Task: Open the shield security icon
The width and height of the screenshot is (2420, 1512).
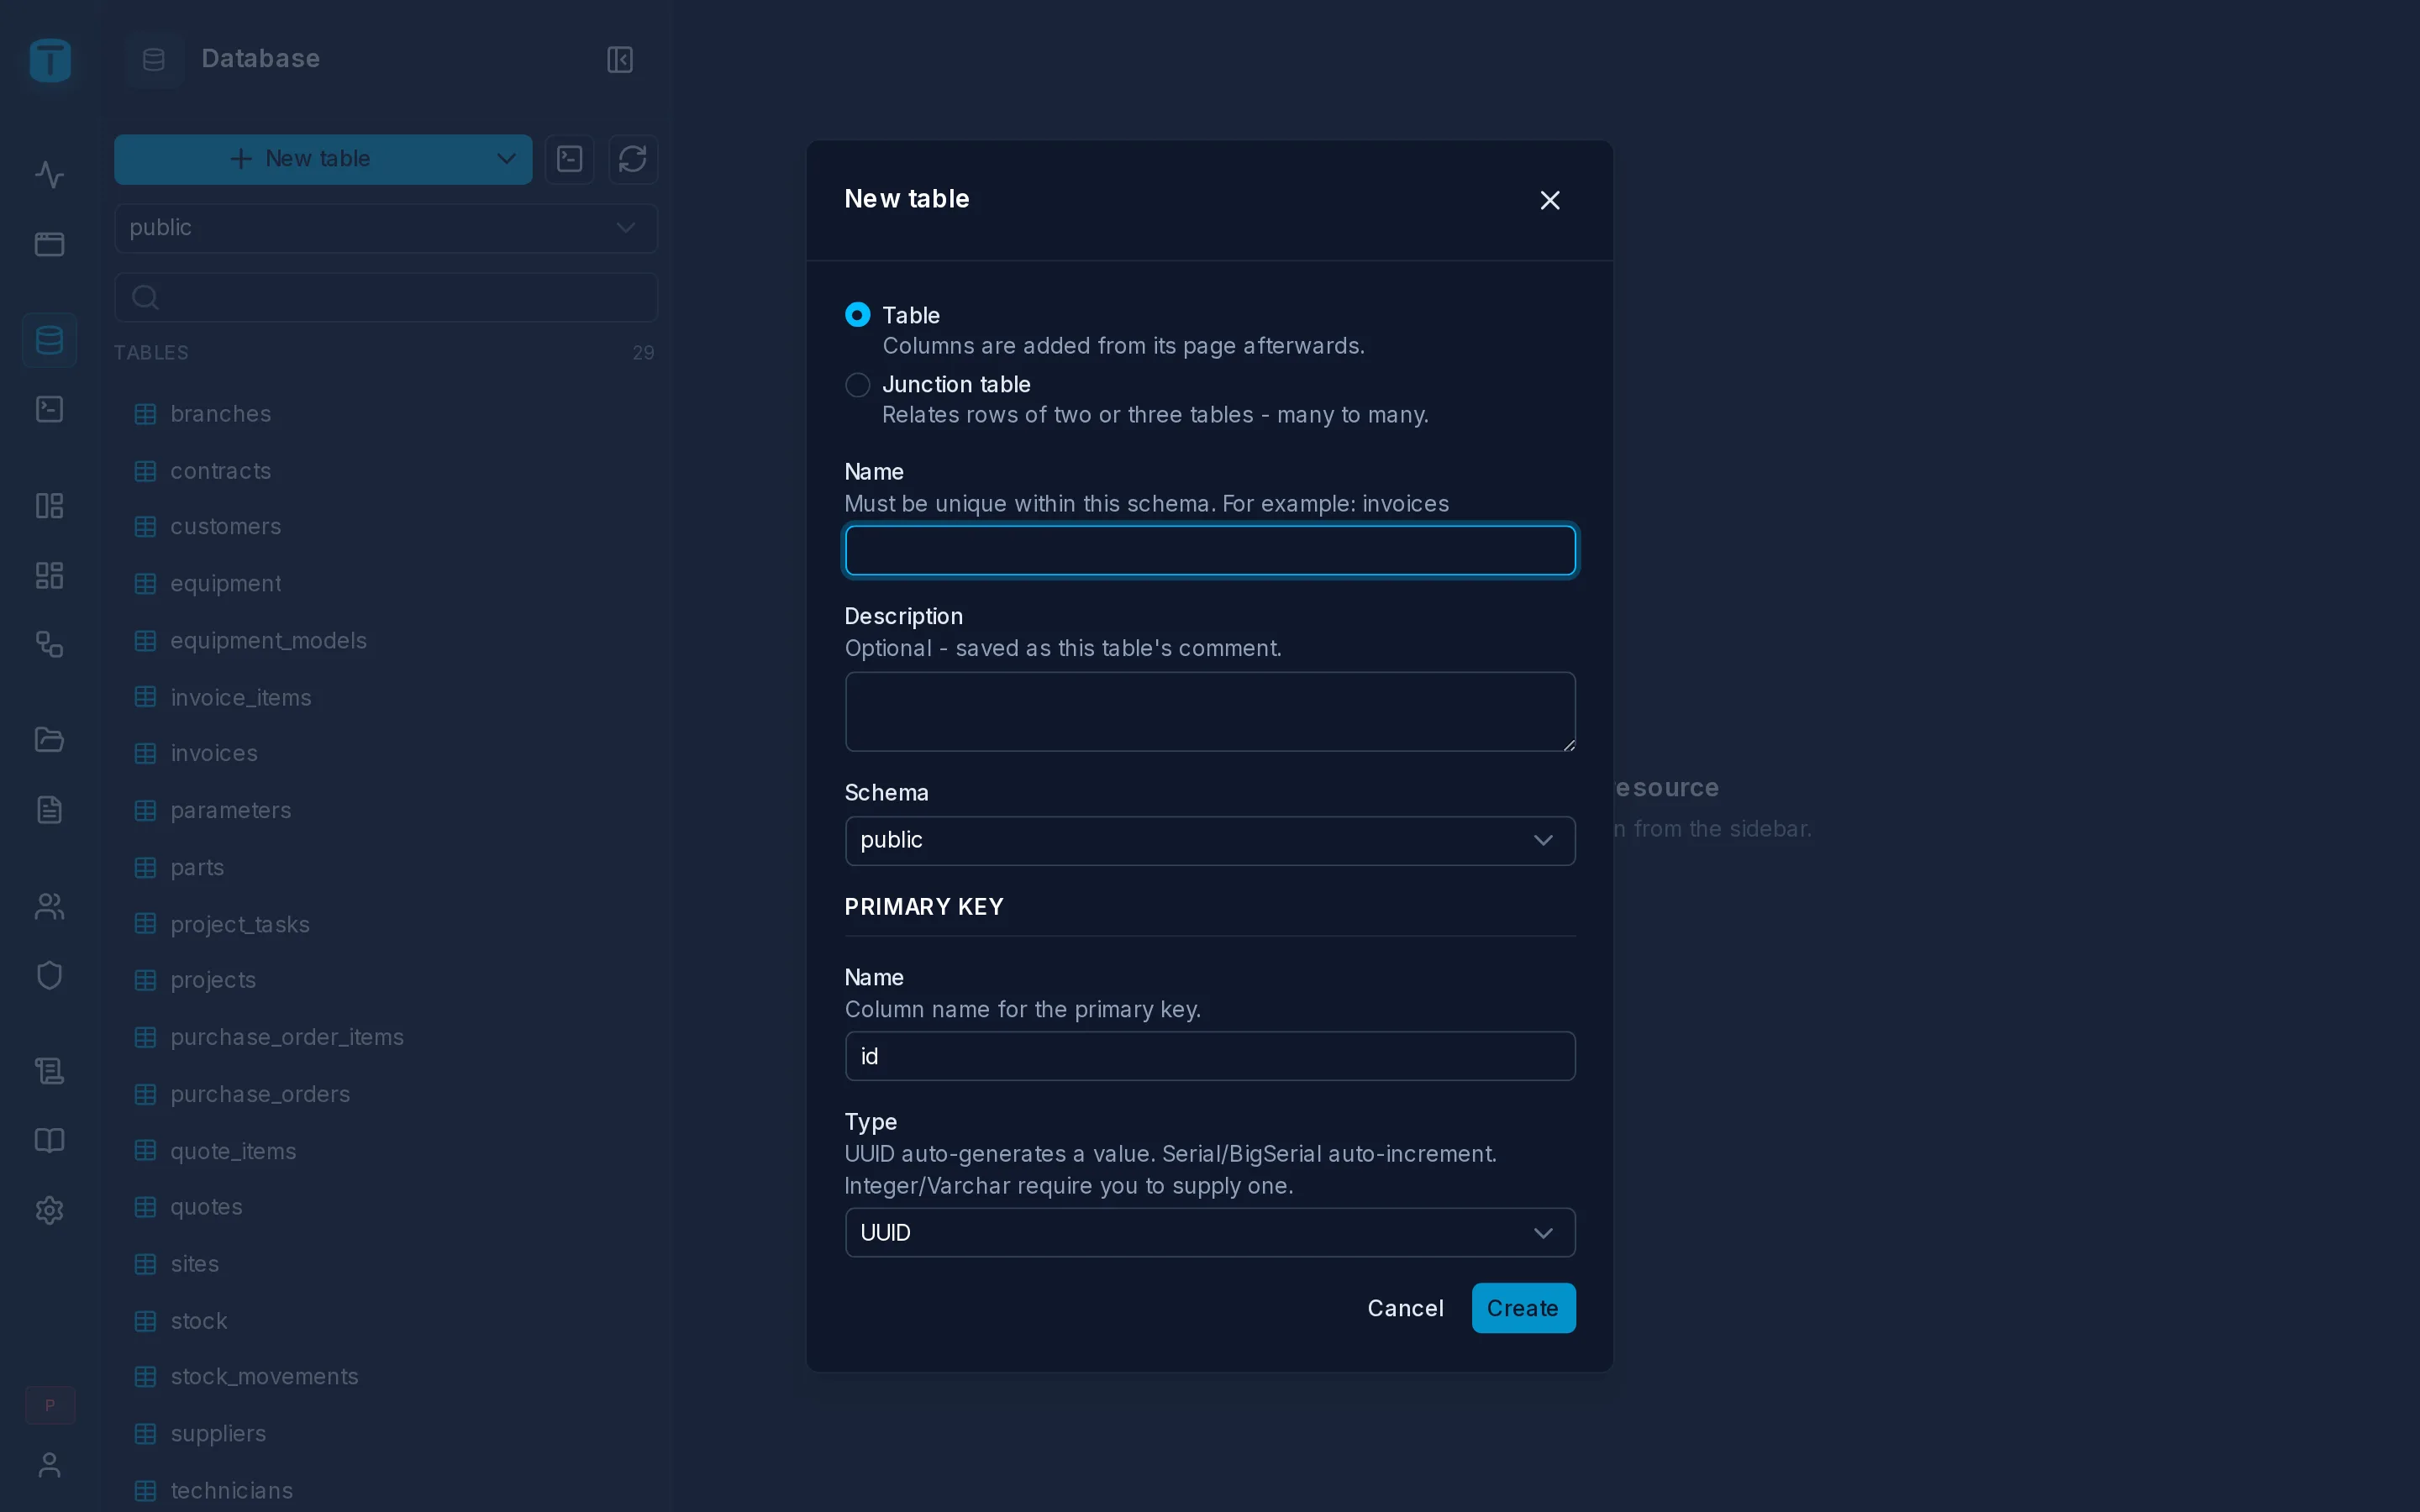Action: (x=50, y=975)
